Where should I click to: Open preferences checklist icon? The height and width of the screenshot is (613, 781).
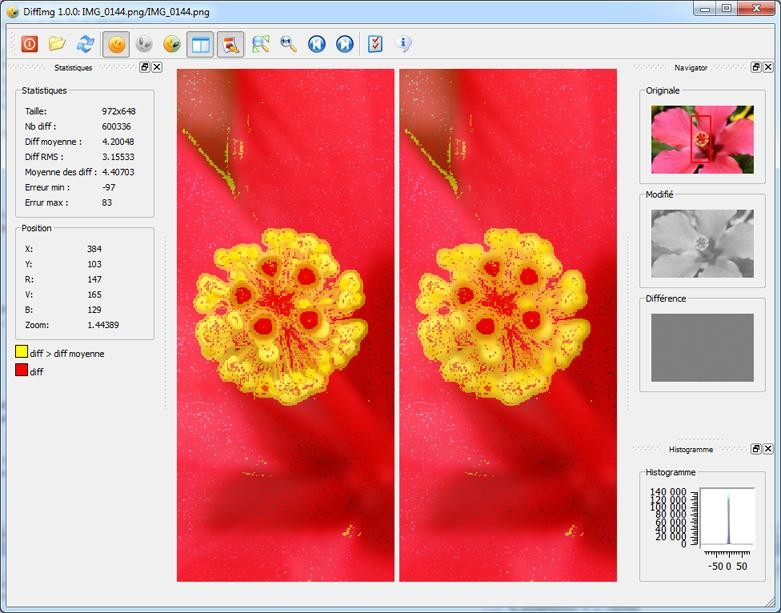(375, 44)
